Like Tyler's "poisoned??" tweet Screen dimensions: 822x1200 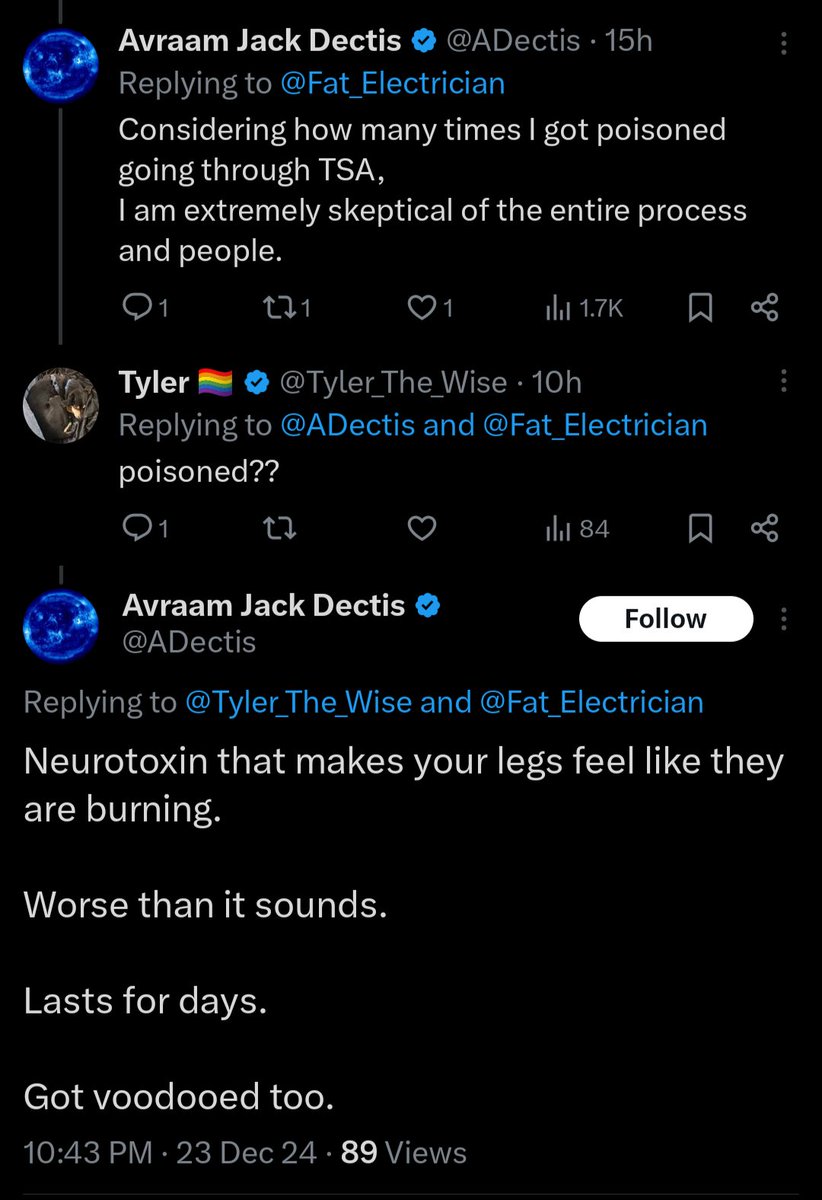click(x=423, y=528)
